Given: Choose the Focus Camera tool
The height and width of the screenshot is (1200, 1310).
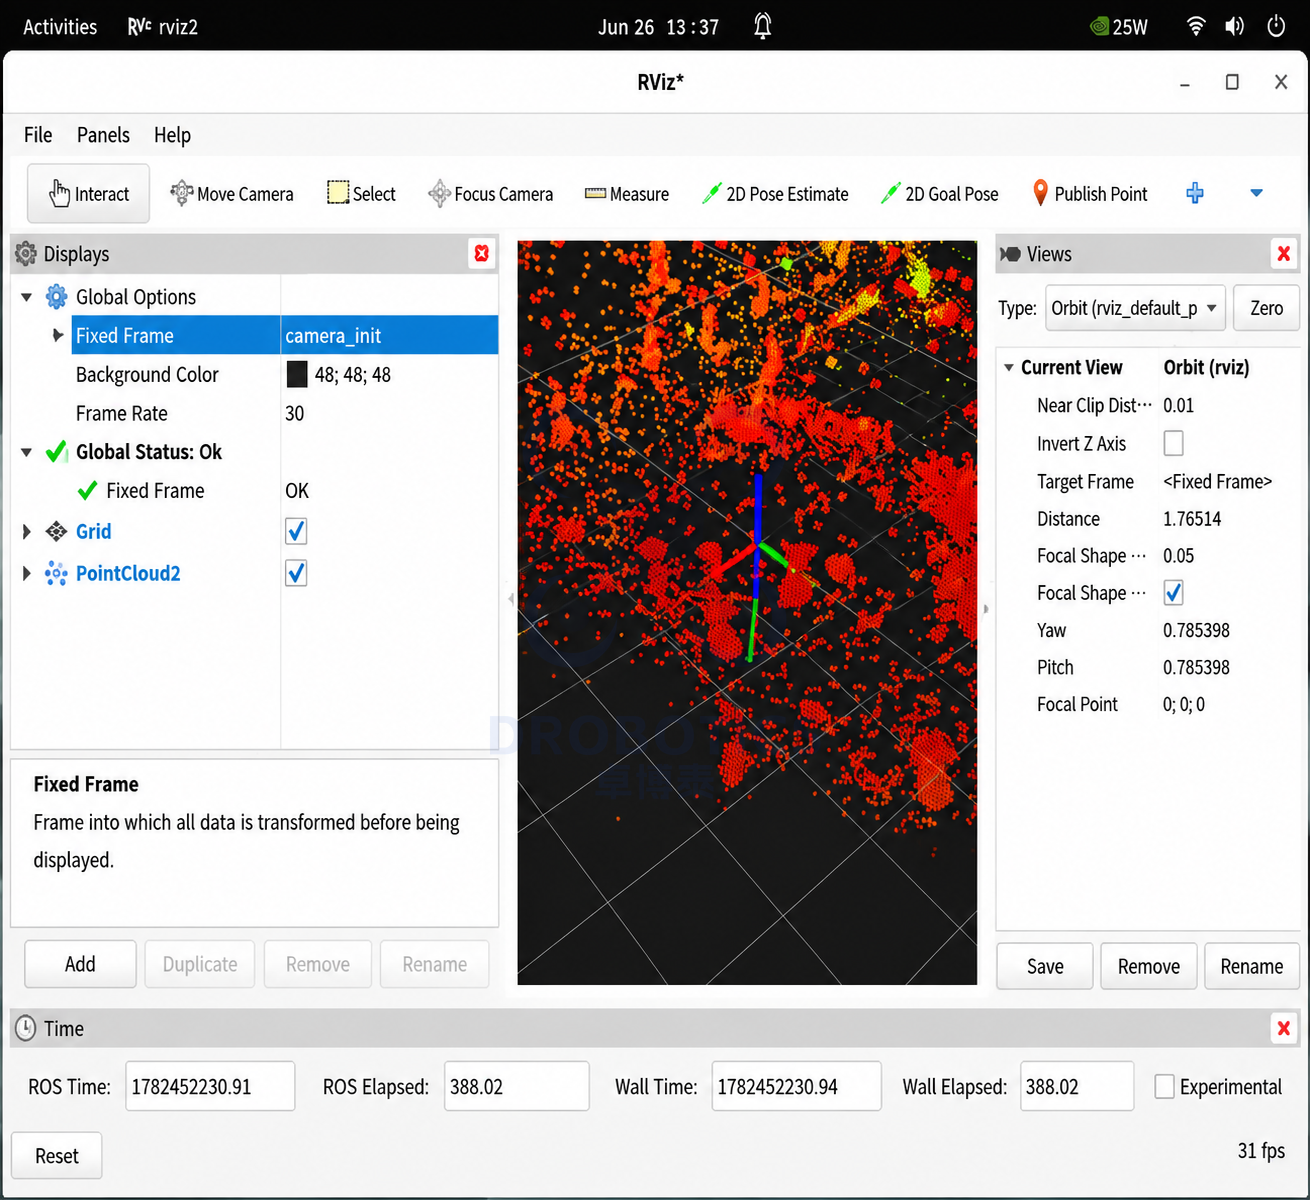Looking at the screenshot, I should coord(490,194).
